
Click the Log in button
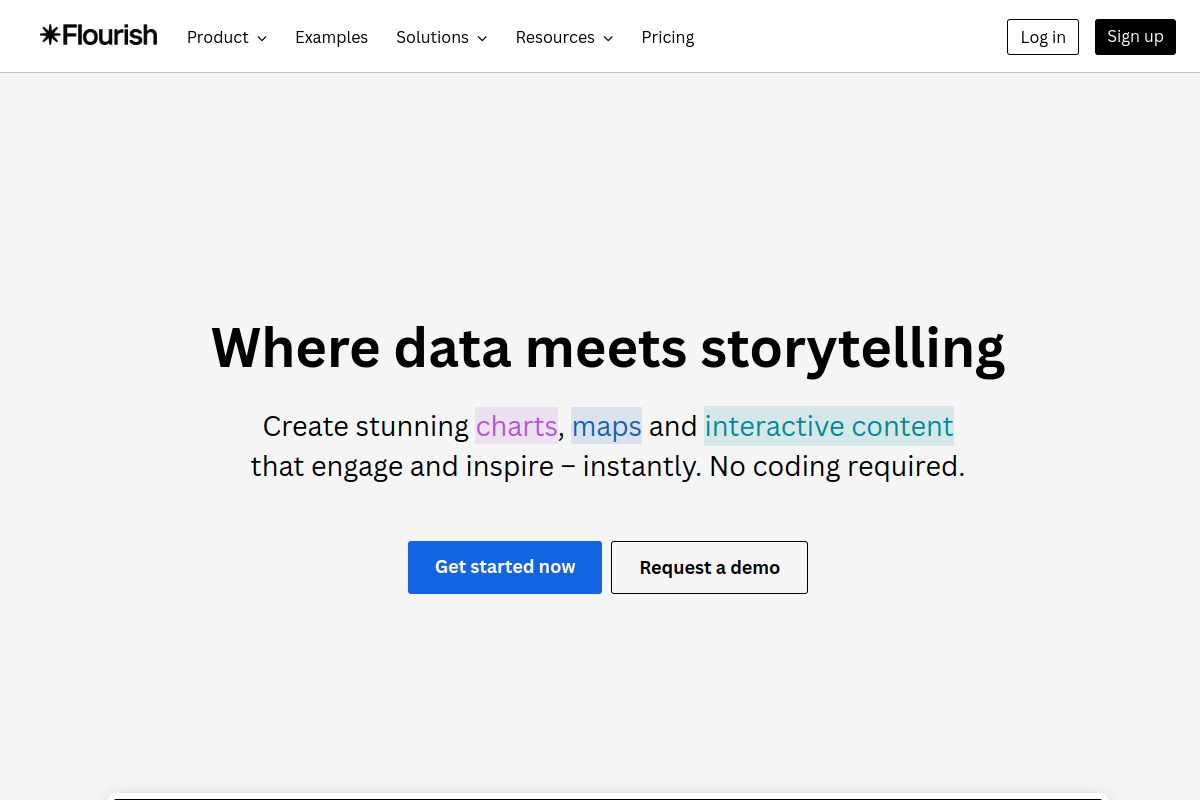(1043, 37)
